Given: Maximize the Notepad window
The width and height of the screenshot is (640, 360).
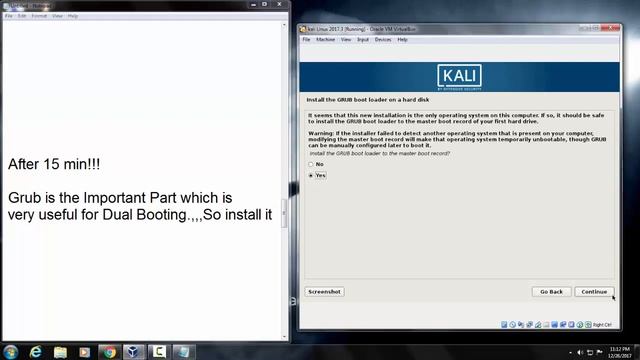Looking at the screenshot, I should [264, 4].
